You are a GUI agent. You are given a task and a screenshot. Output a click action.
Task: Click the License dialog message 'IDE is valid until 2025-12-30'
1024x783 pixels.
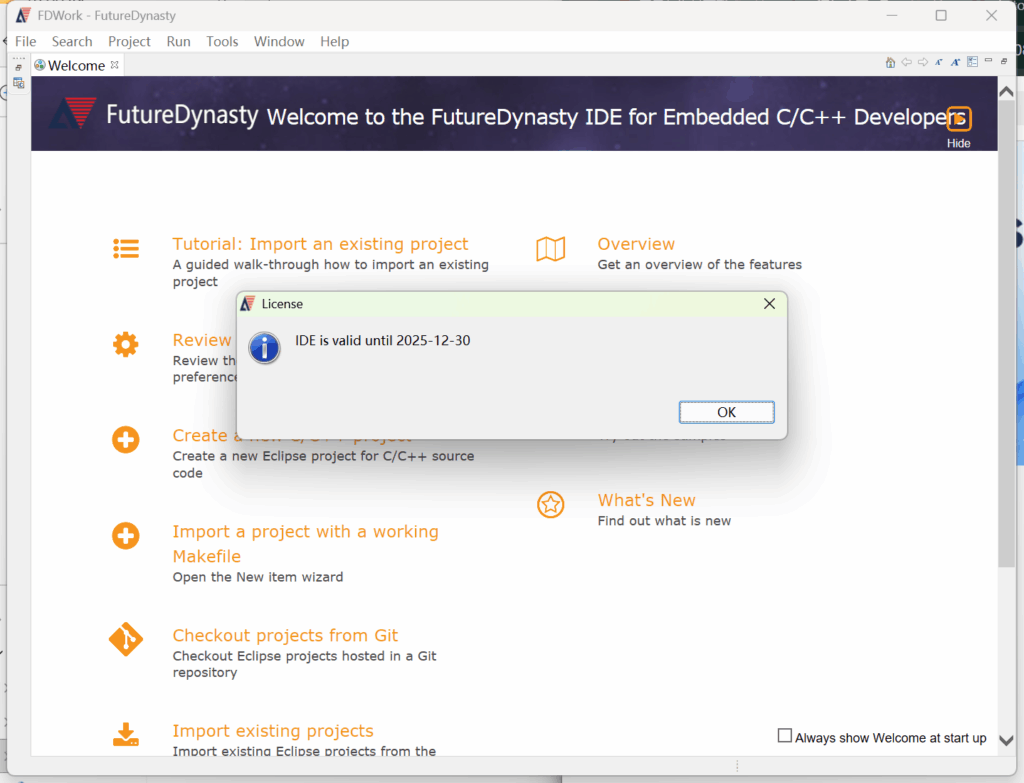coord(383,340)
